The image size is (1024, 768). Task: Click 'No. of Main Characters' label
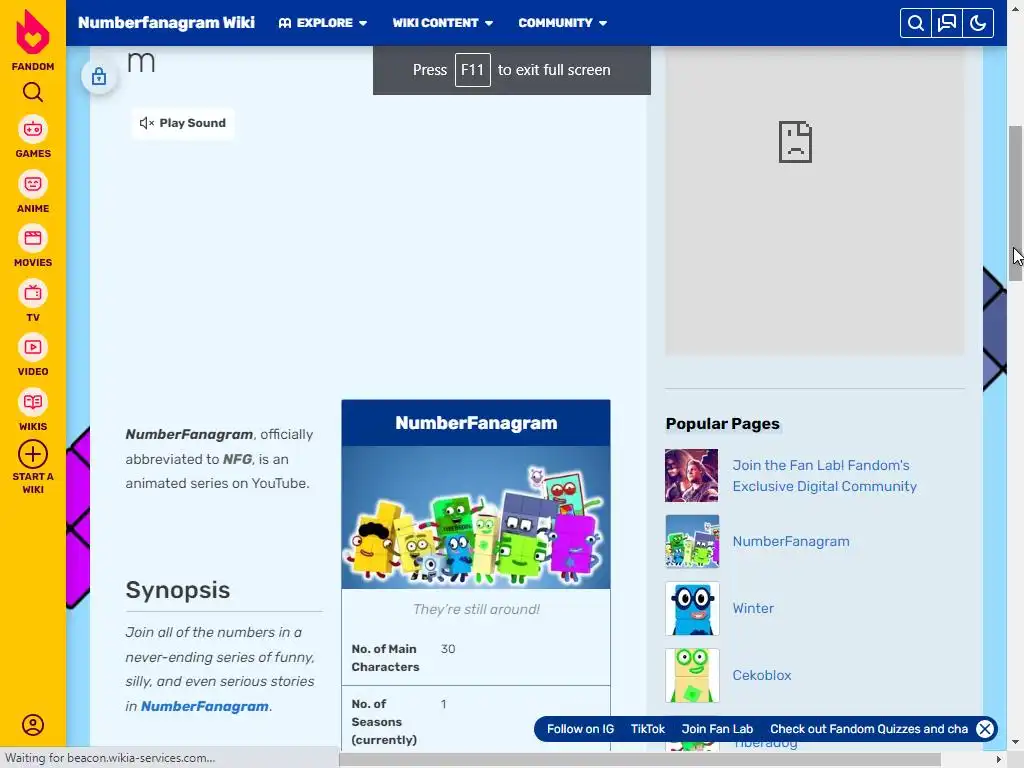pyautogui.click(x=385, y=658)
